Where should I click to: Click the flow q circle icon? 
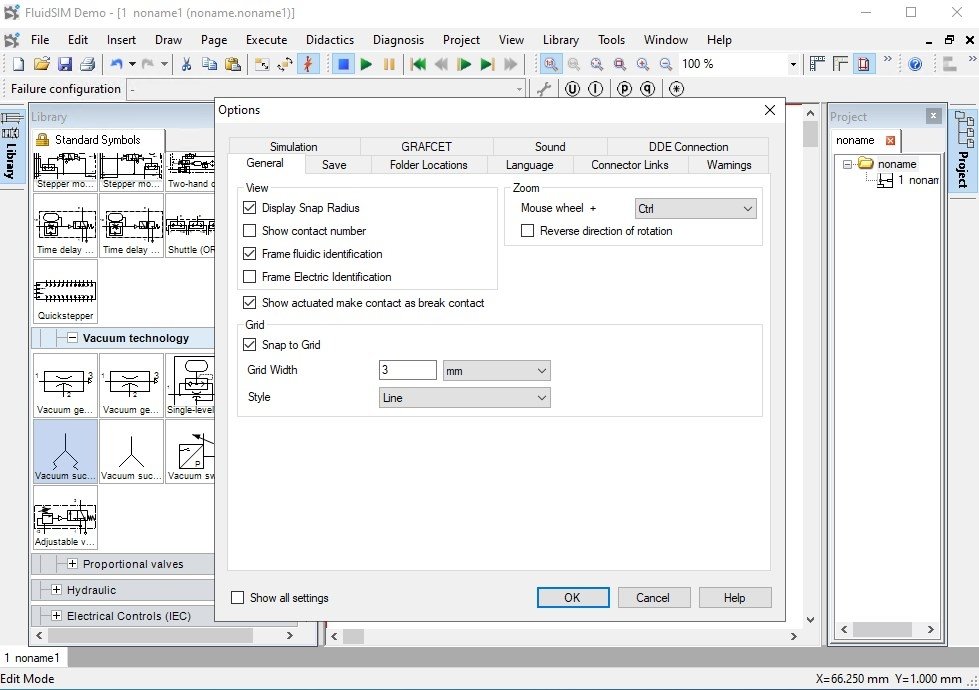[647, 89]
